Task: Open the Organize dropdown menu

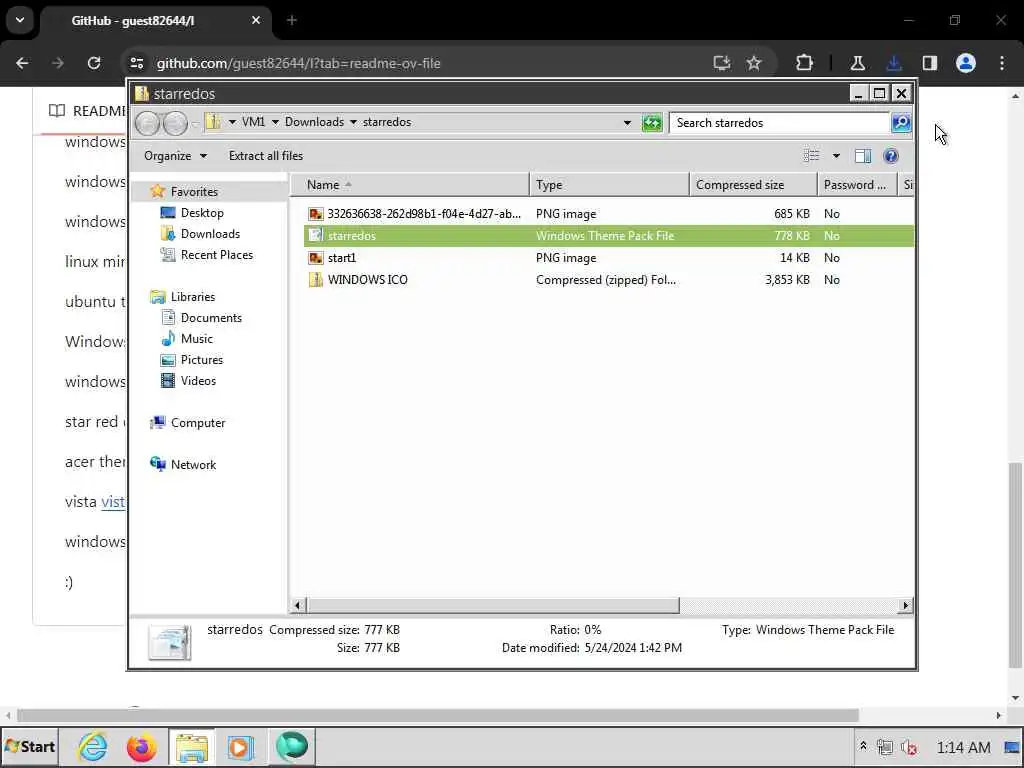Action: 175,155
